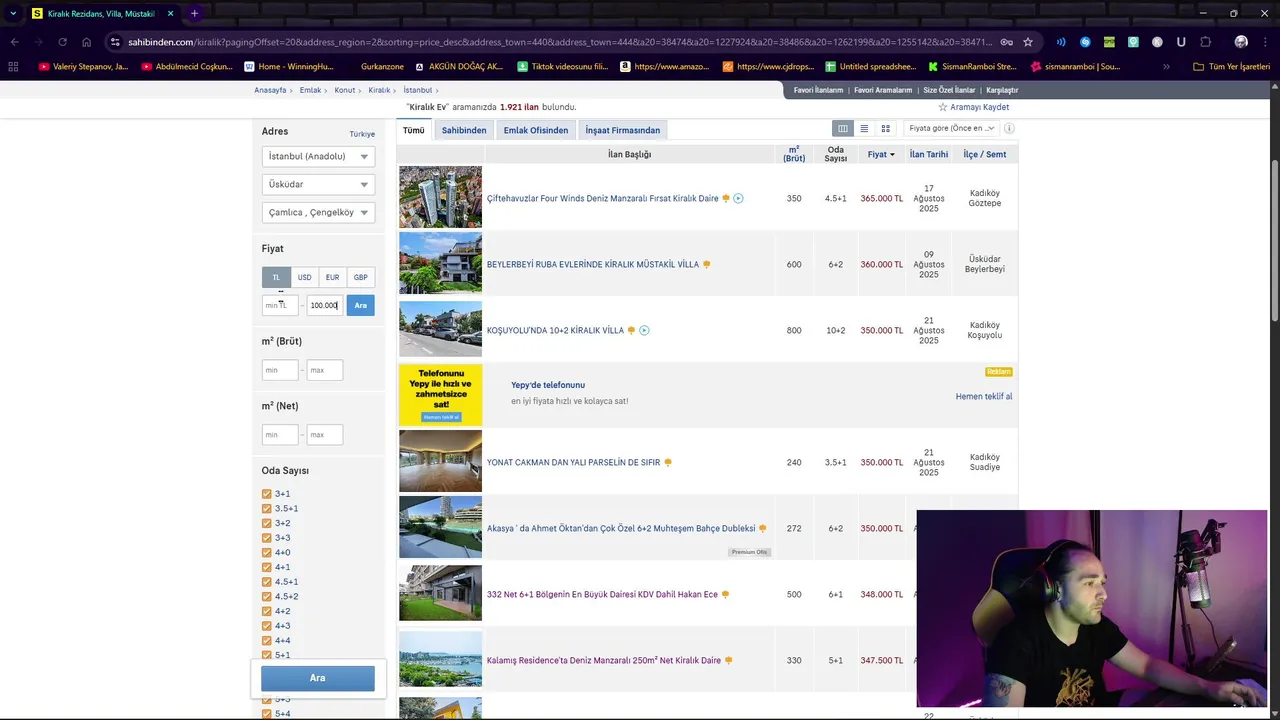View site information icon in address bar
The image size is (1280, 720).
pyautogui.click(x=116, y=42)
